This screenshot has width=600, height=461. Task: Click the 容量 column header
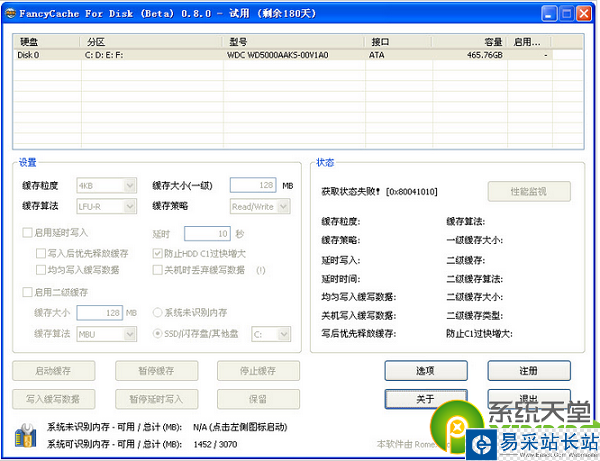(x=470, y=42)
